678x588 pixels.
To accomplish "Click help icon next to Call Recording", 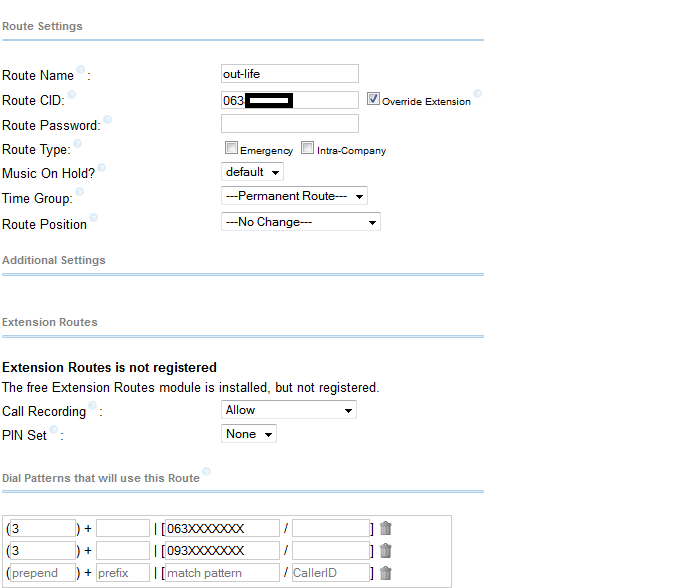I will [93, 406].
